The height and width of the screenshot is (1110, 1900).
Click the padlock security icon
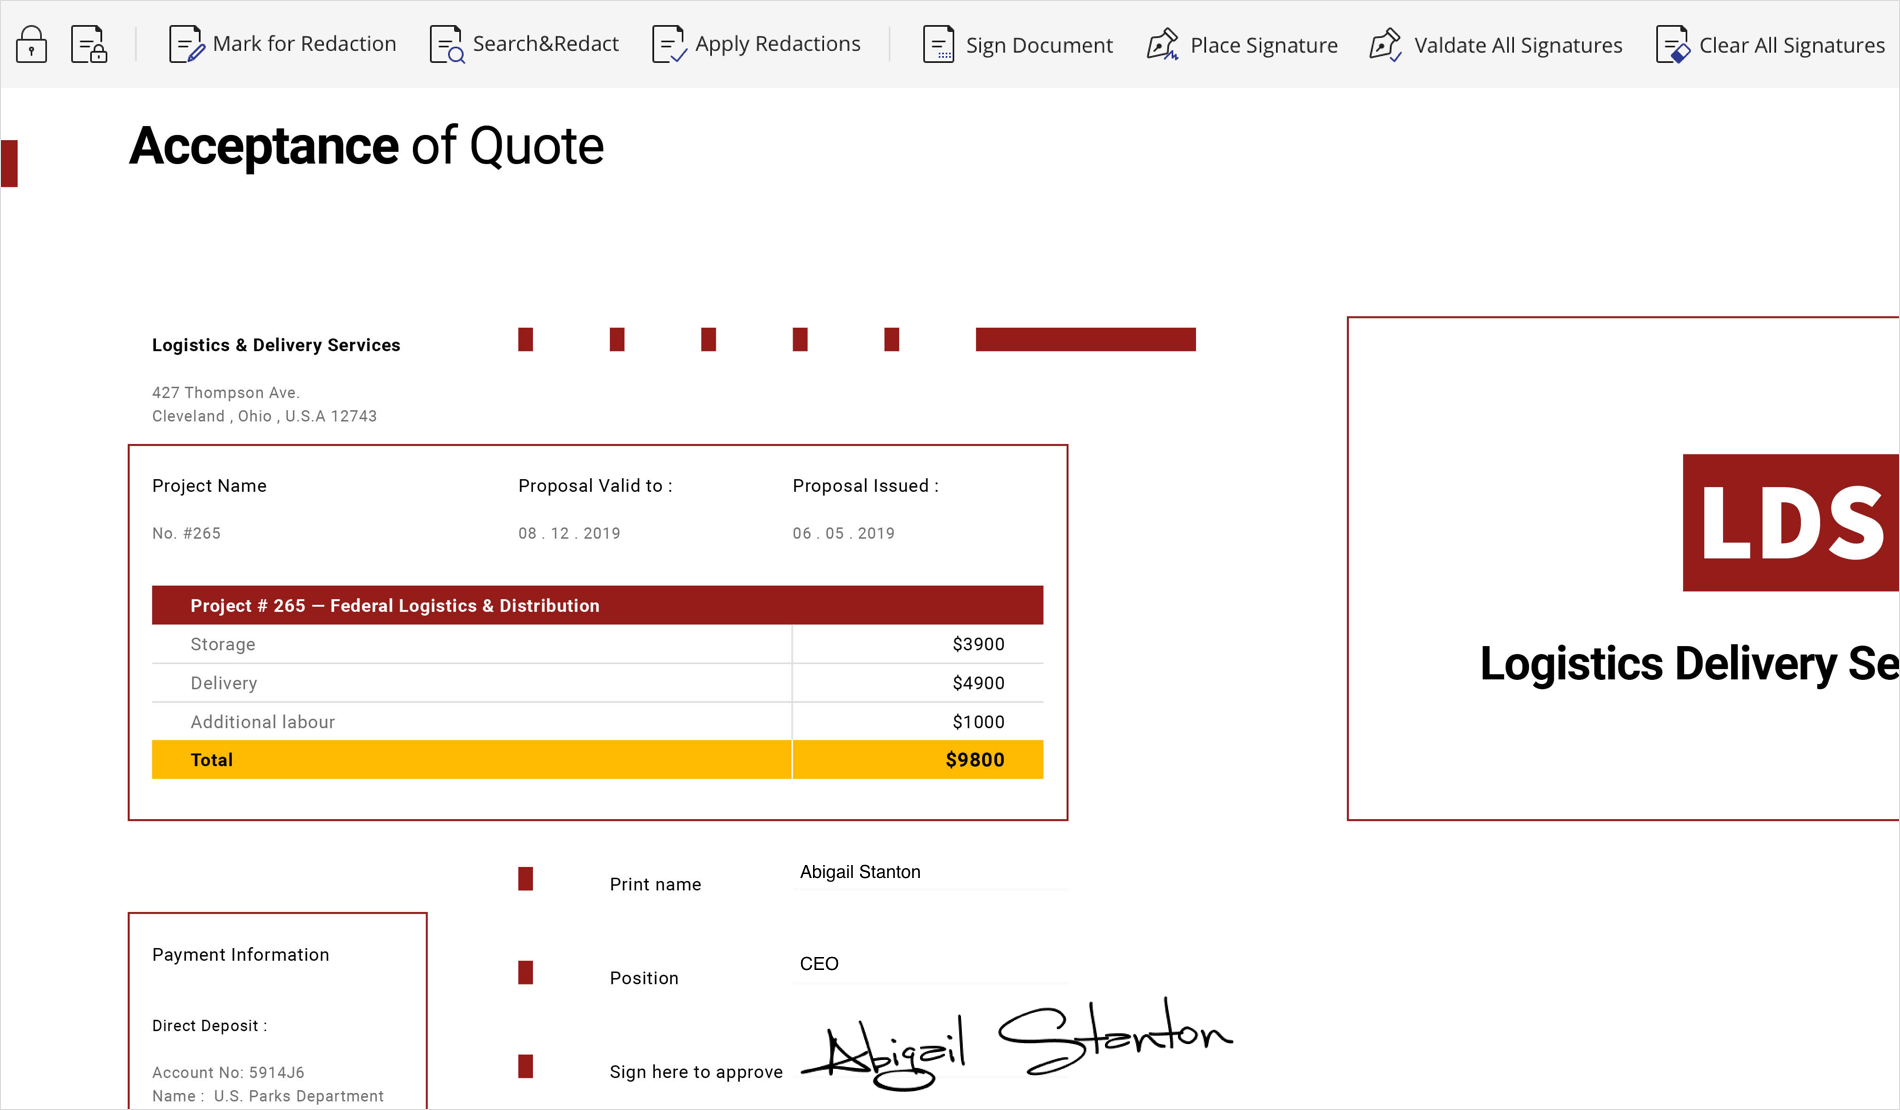[x=31, y=45]
